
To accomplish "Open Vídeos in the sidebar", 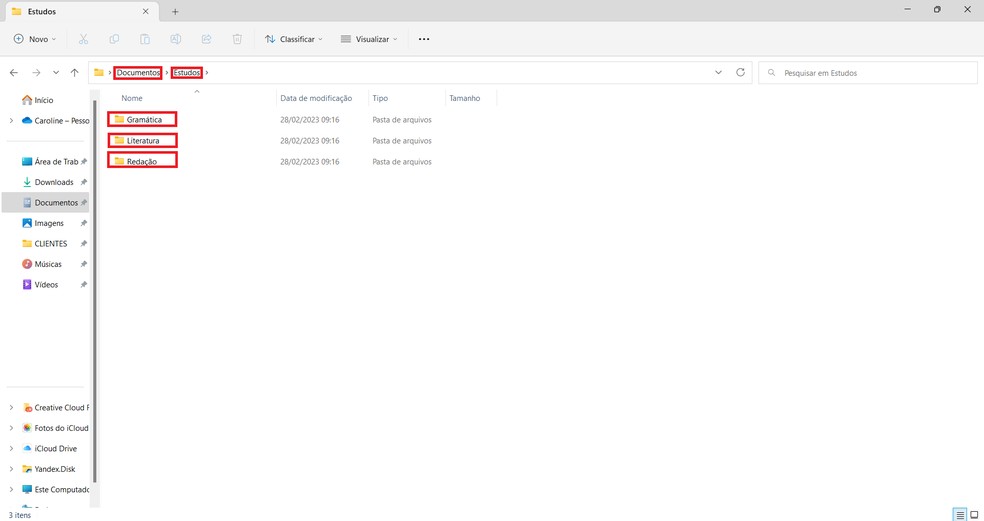I will coord(40,285).
